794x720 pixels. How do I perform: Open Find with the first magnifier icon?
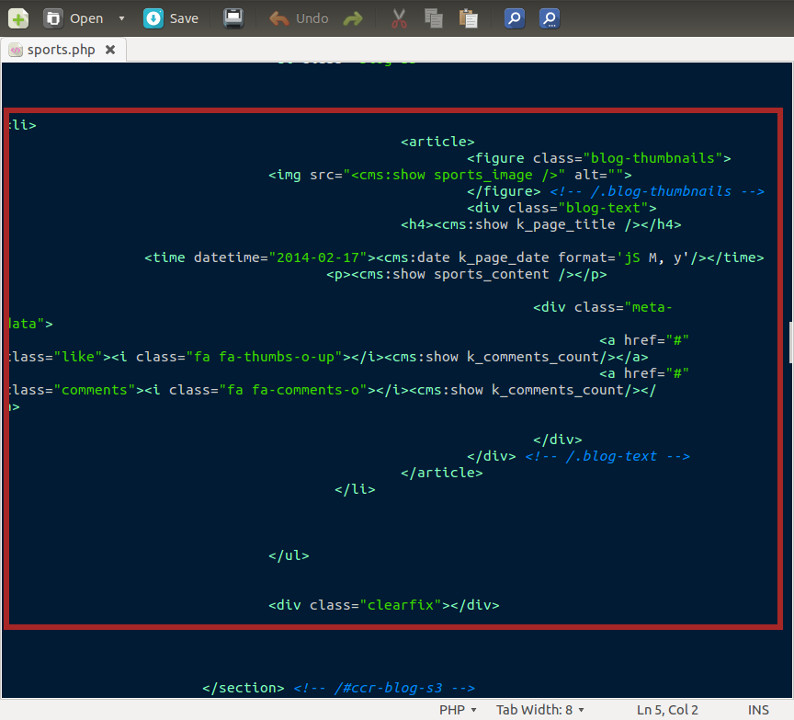(x=514, y=19)
